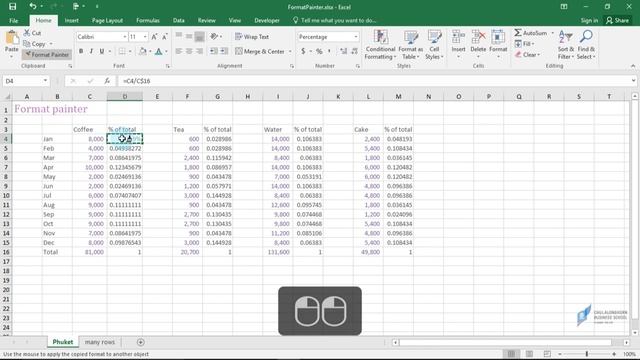The width and height of the screenshot is (640, 360).
Task: Click the Borders icon
Action: pyautogui.click(x=122, y=51)
